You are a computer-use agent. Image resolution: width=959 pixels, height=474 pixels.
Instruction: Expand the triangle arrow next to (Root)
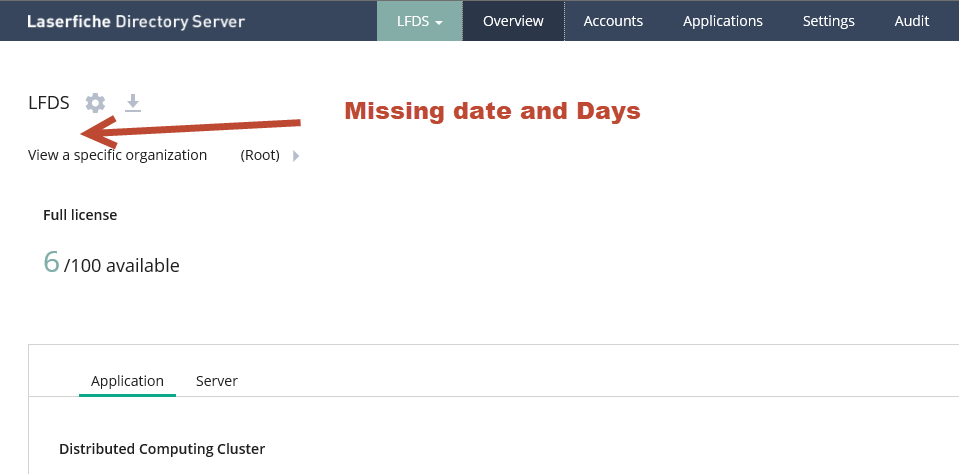(x=296, y=156)
